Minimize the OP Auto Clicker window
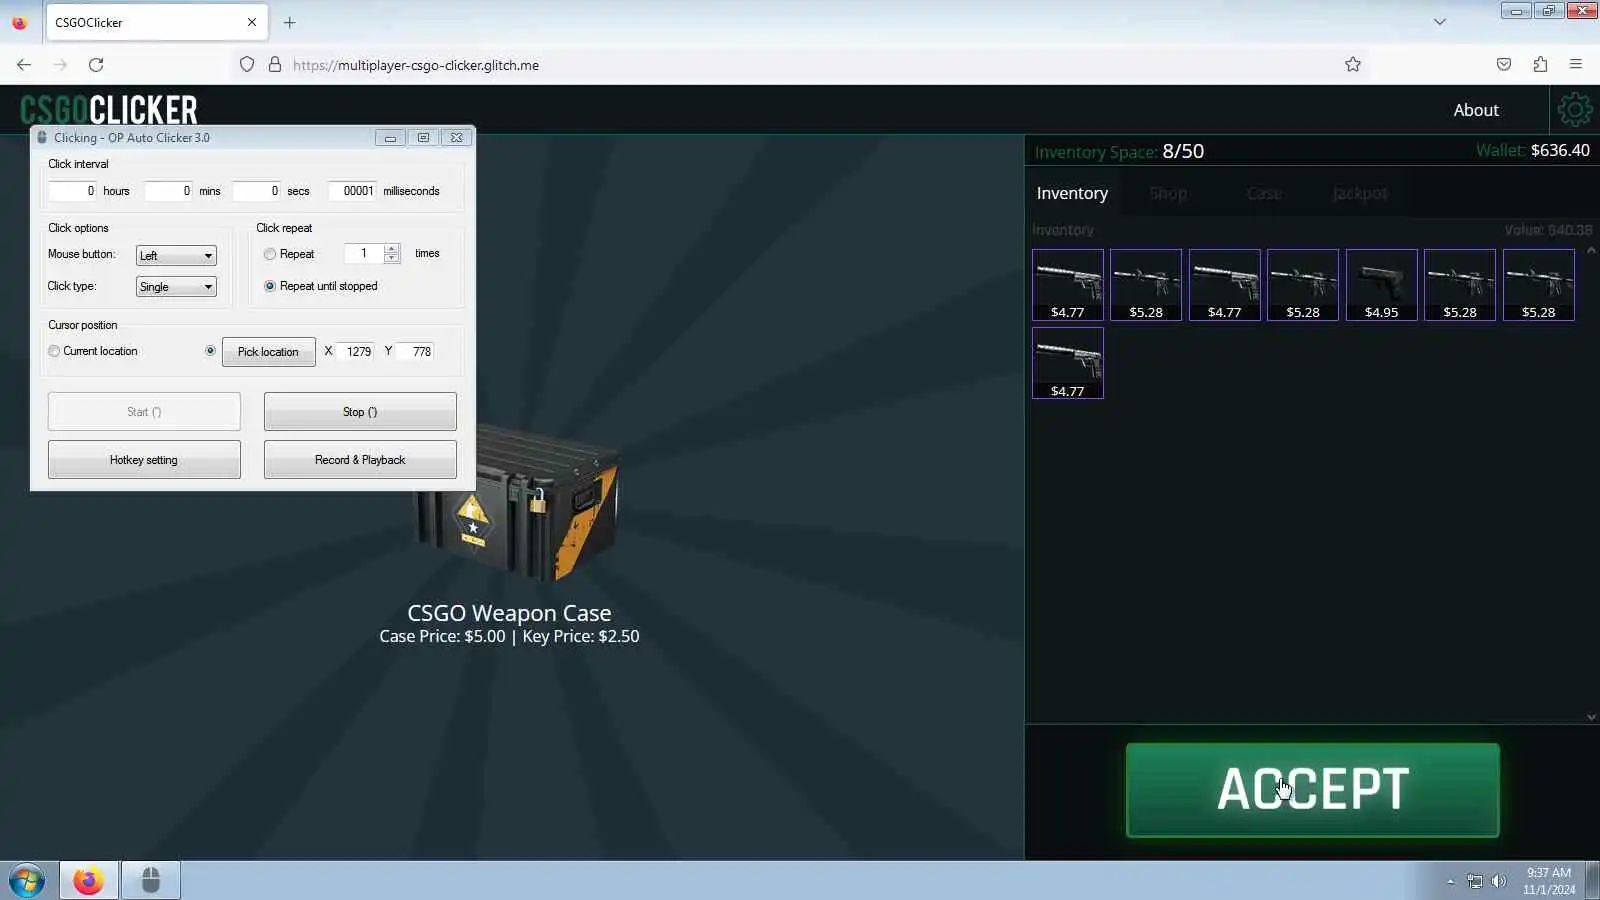The image size is (1600, 900). [x=390, y=138]
